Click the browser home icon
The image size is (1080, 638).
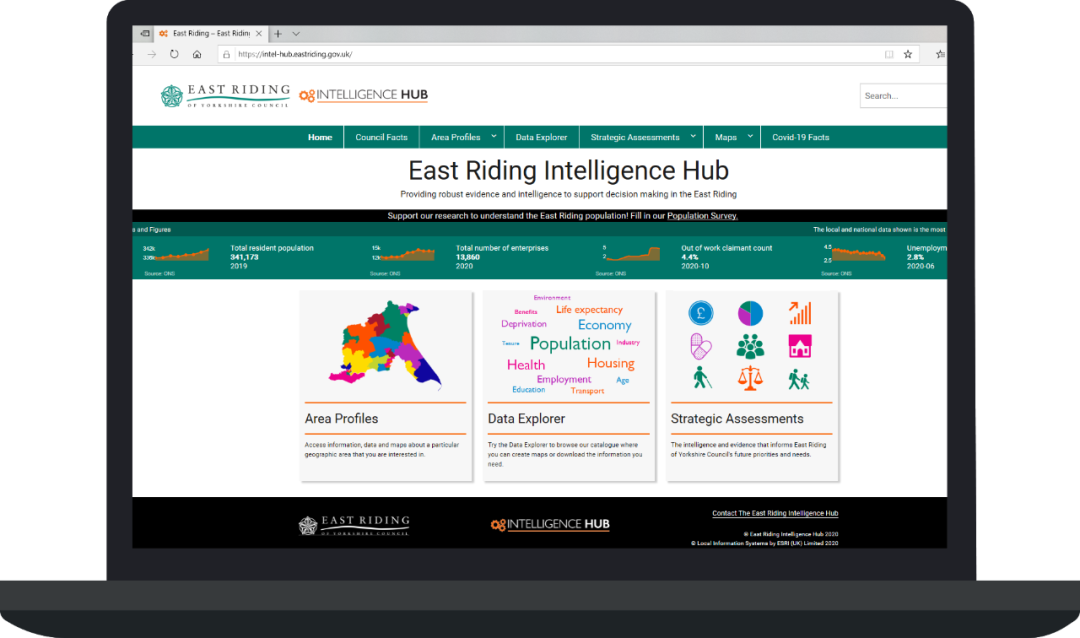pyautogui.click(x=197, y=54)
